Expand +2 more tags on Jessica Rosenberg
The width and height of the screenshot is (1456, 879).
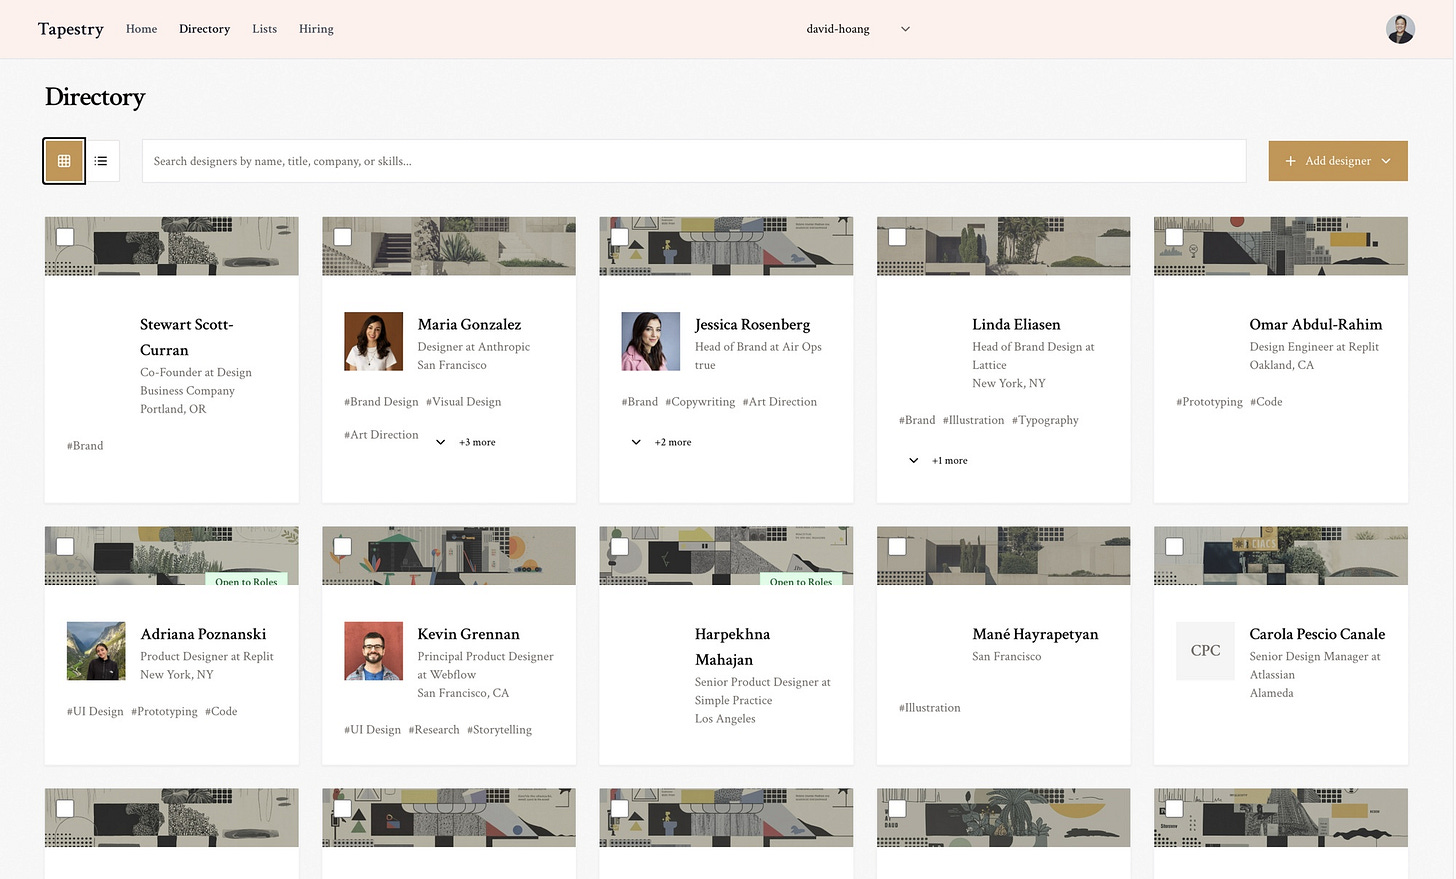click(x=662, y=442)
